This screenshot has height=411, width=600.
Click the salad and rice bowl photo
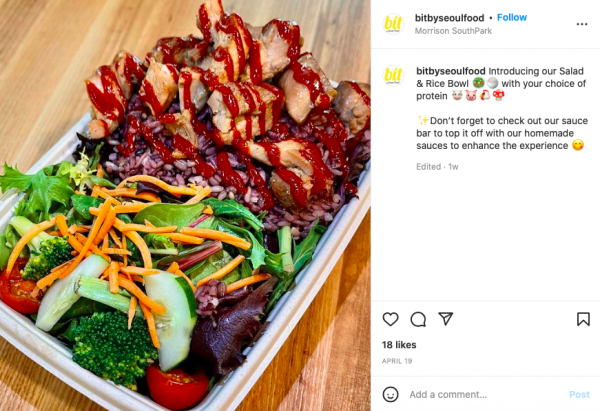coord(185,206)
